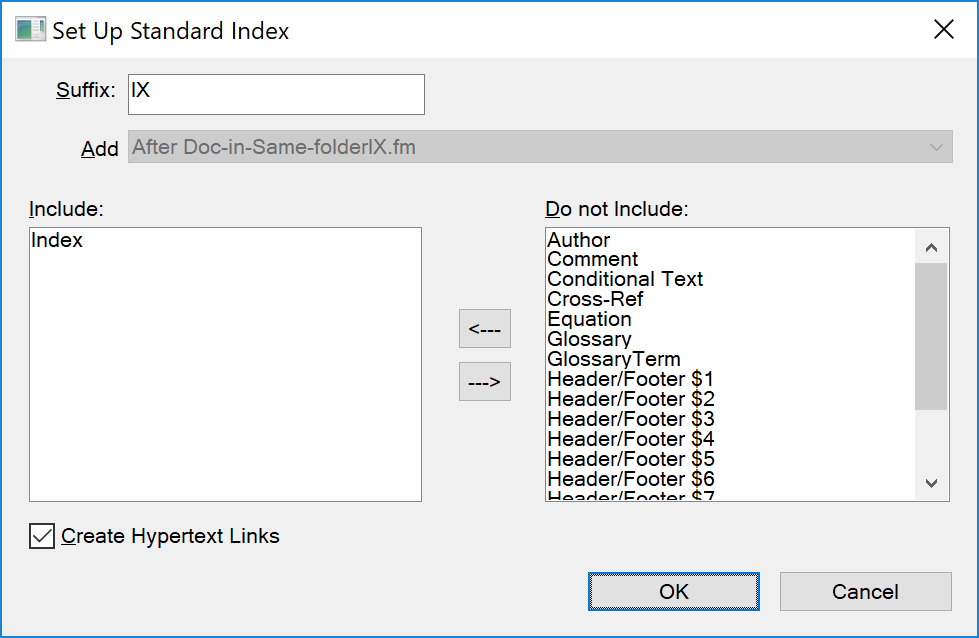Select the Equation marker type

tap(589, 319)
